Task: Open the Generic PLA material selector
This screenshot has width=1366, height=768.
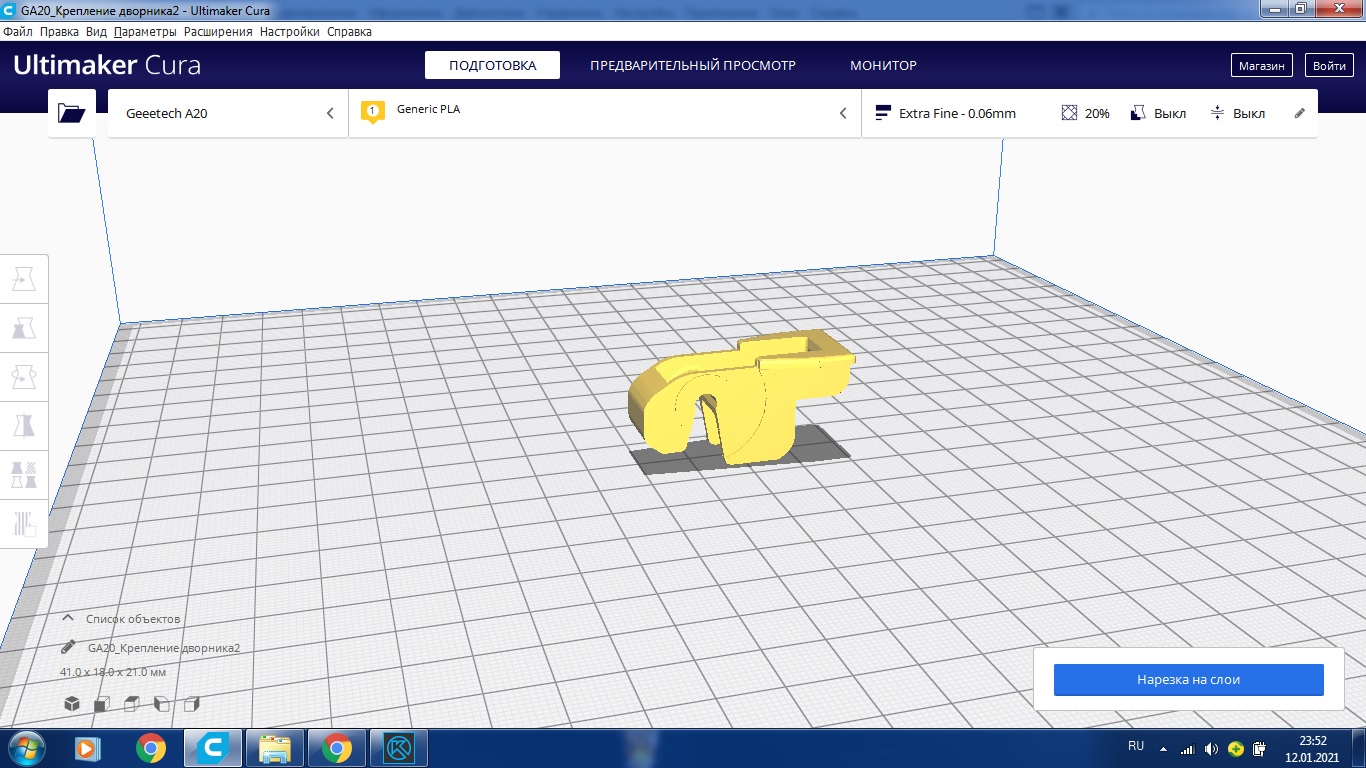Action: pyautogui.click(x=604, y=113)
